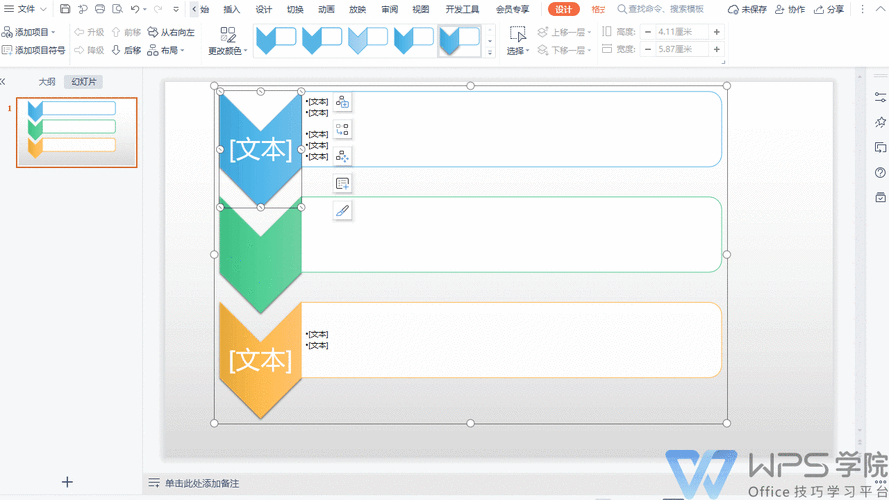The image size is (889, 500).
Task: Open the 文件 menu
Action: (x=26, y=9)
